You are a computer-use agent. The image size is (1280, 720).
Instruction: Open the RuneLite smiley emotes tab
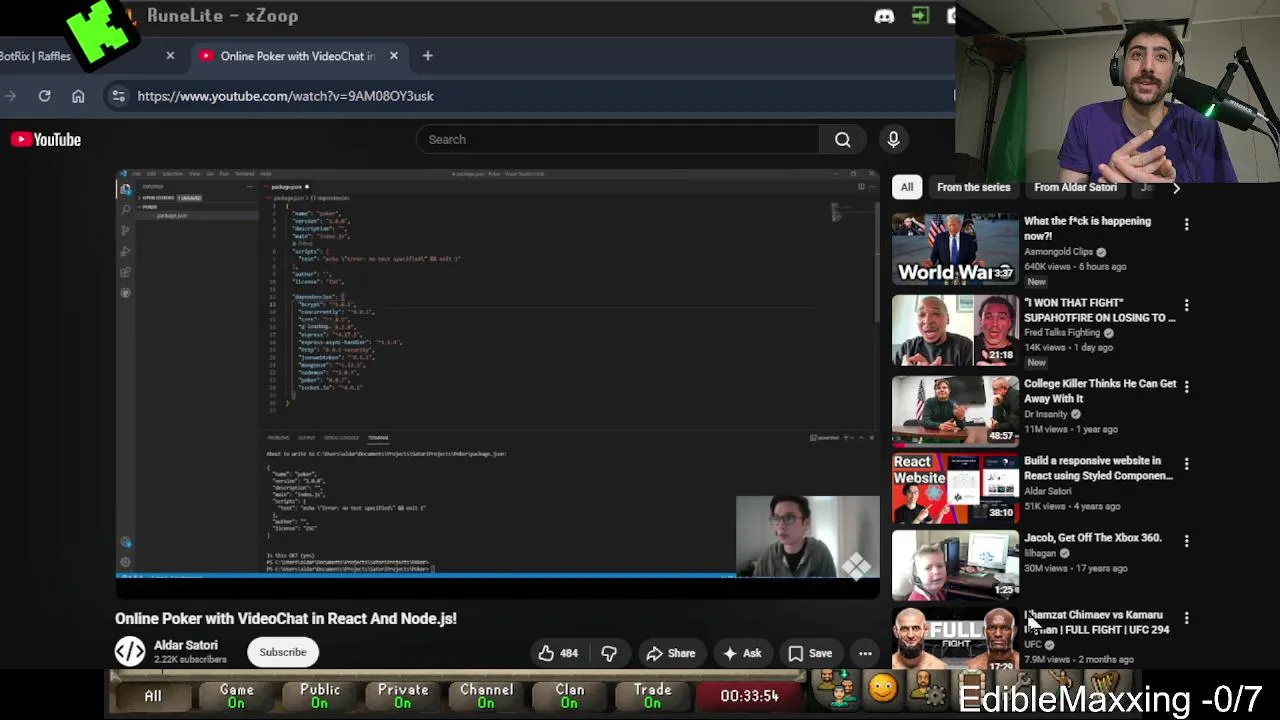(x=882, y=689)
